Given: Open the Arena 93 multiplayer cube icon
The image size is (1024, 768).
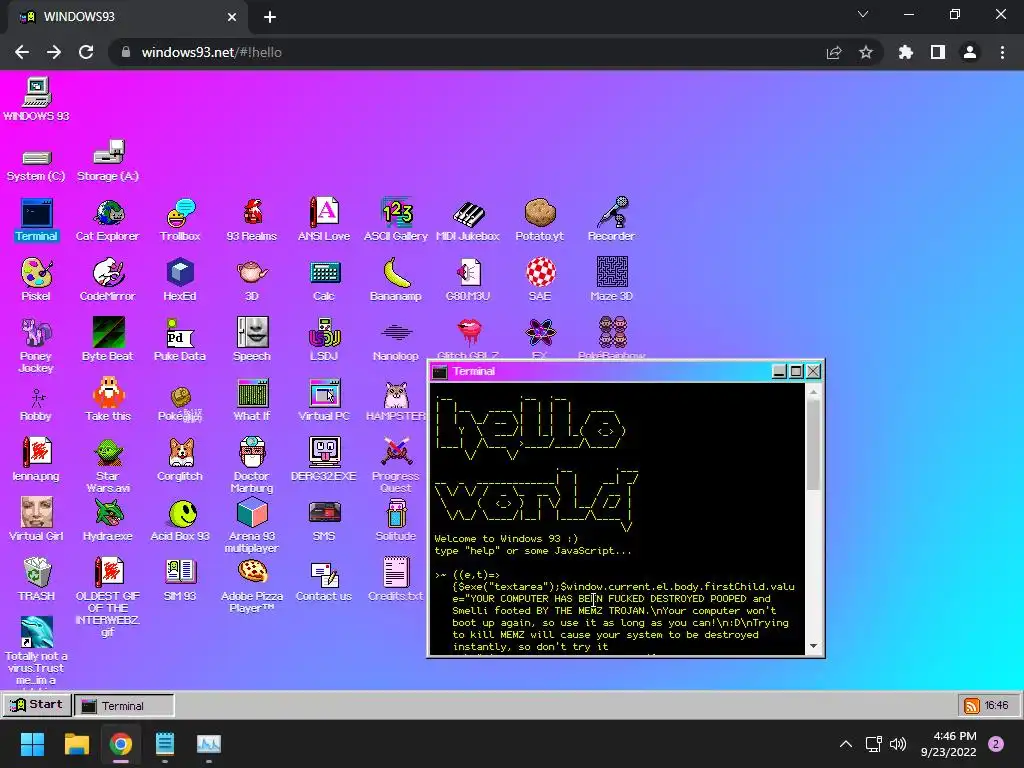Looking at the screenshot, I should pyautogui.click(x=252, y=513).
